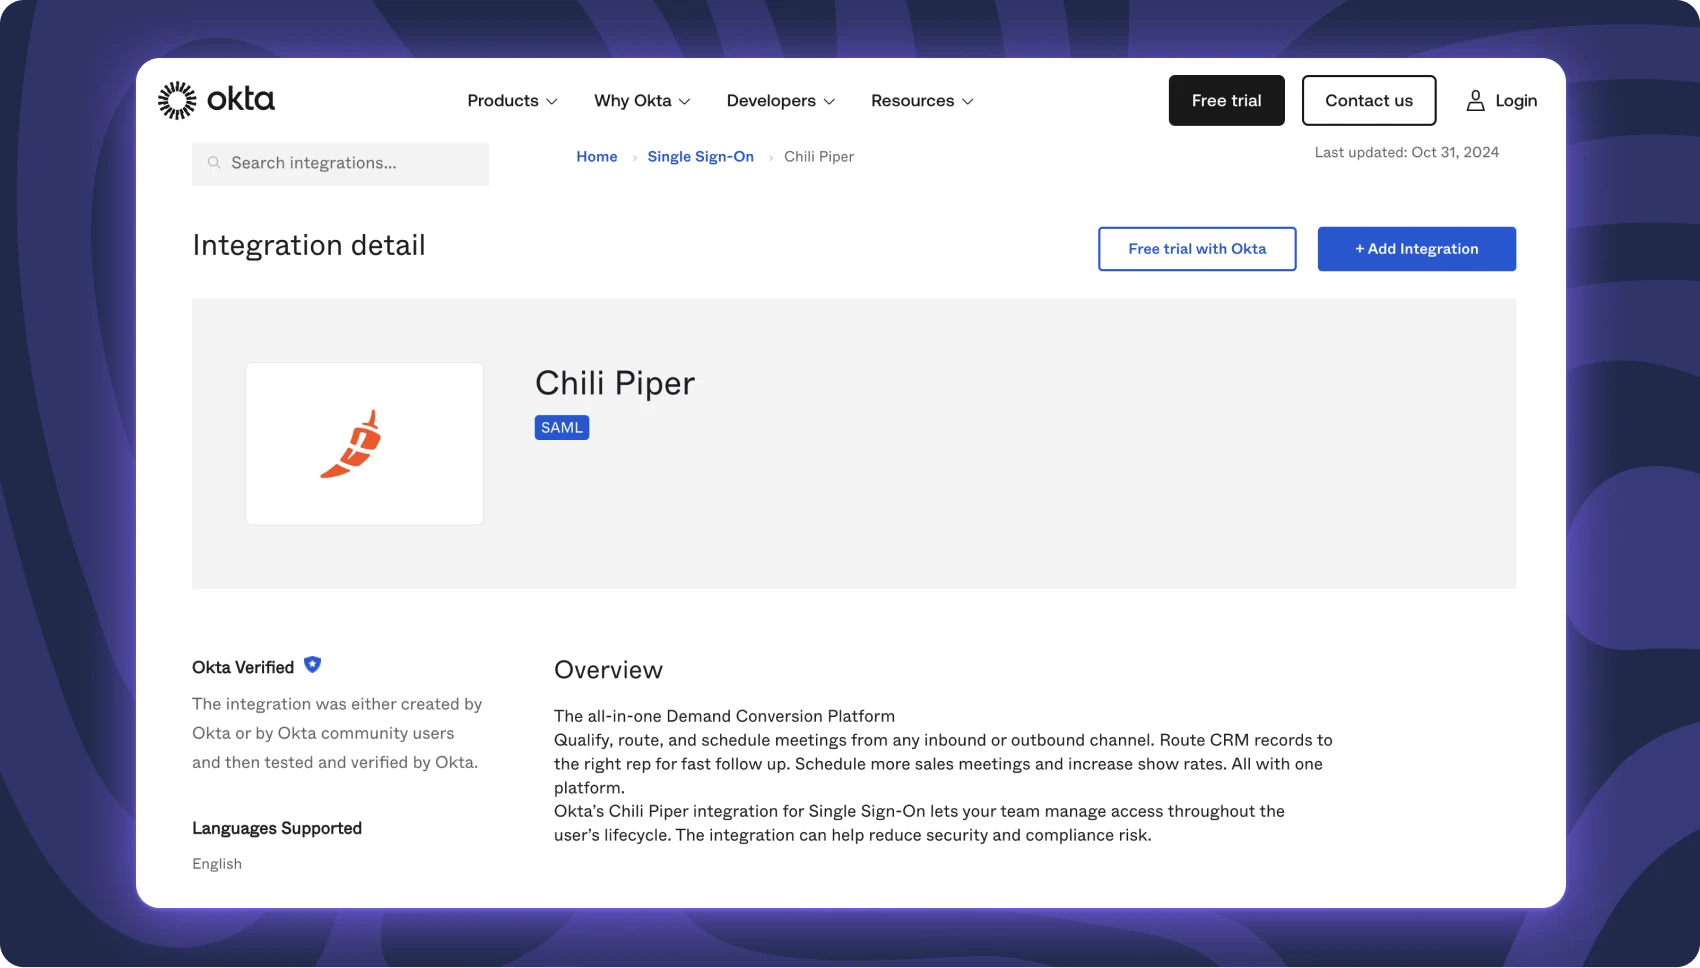The width and height of the screenshot is (1700, 968).
Task: Click the Add Integration button
Action: (x=1417, y=249)
